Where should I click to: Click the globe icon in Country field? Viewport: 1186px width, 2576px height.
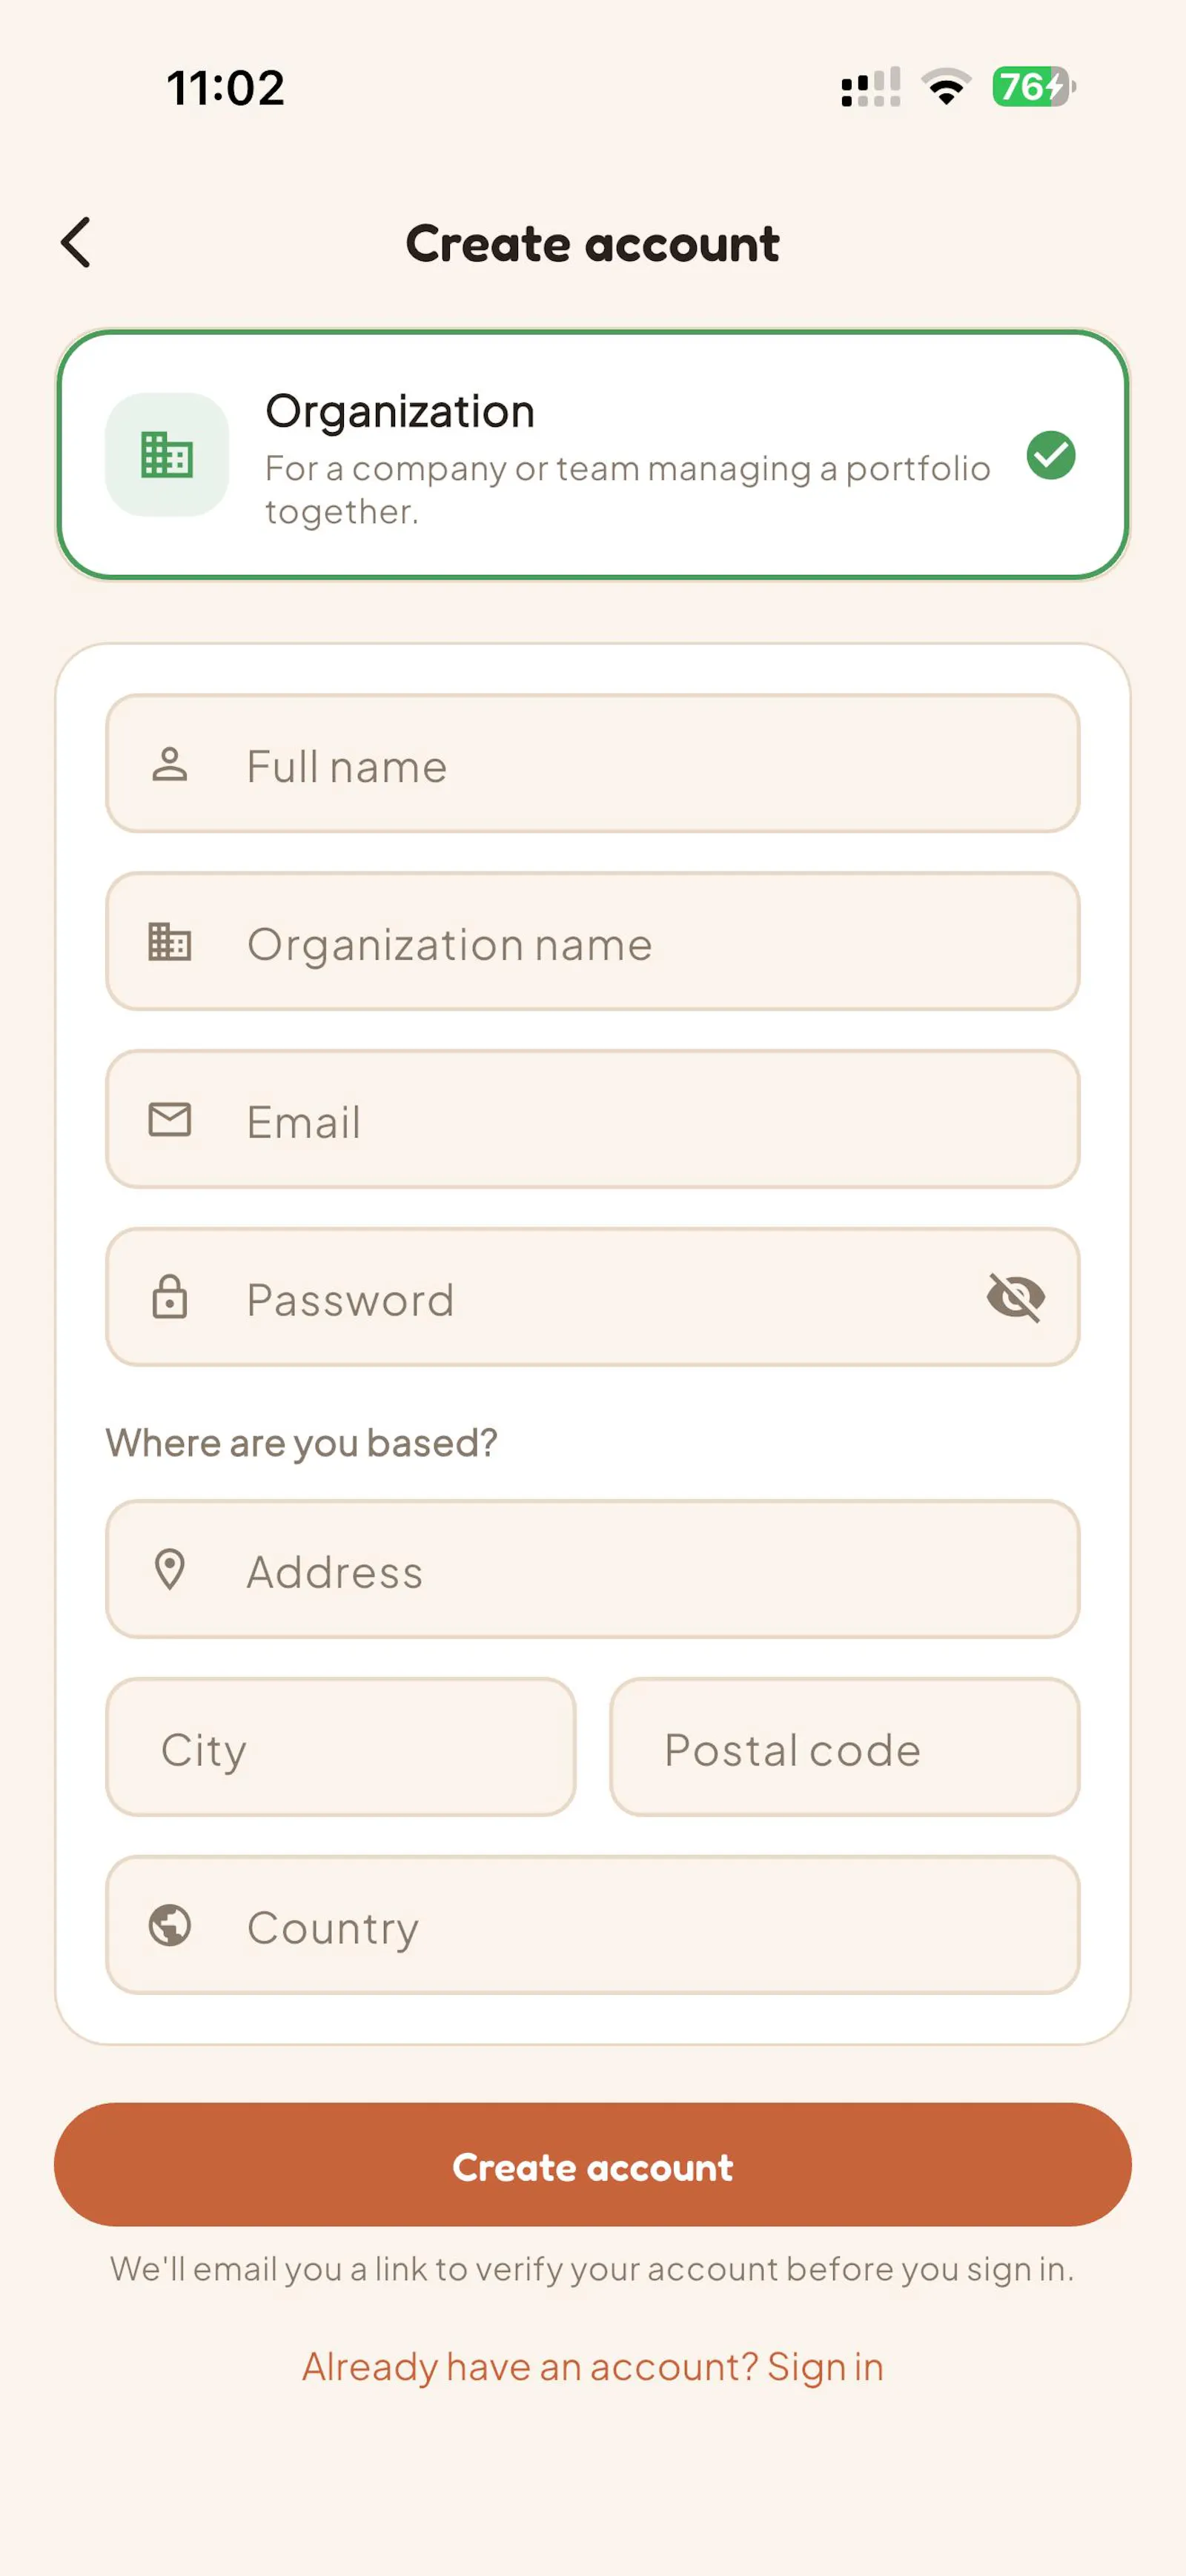pos(170,1925)
